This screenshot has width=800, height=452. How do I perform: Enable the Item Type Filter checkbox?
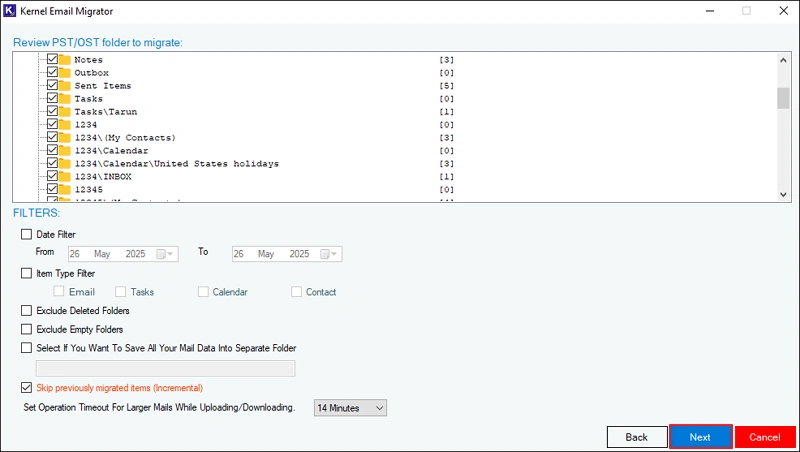(26, 273)
